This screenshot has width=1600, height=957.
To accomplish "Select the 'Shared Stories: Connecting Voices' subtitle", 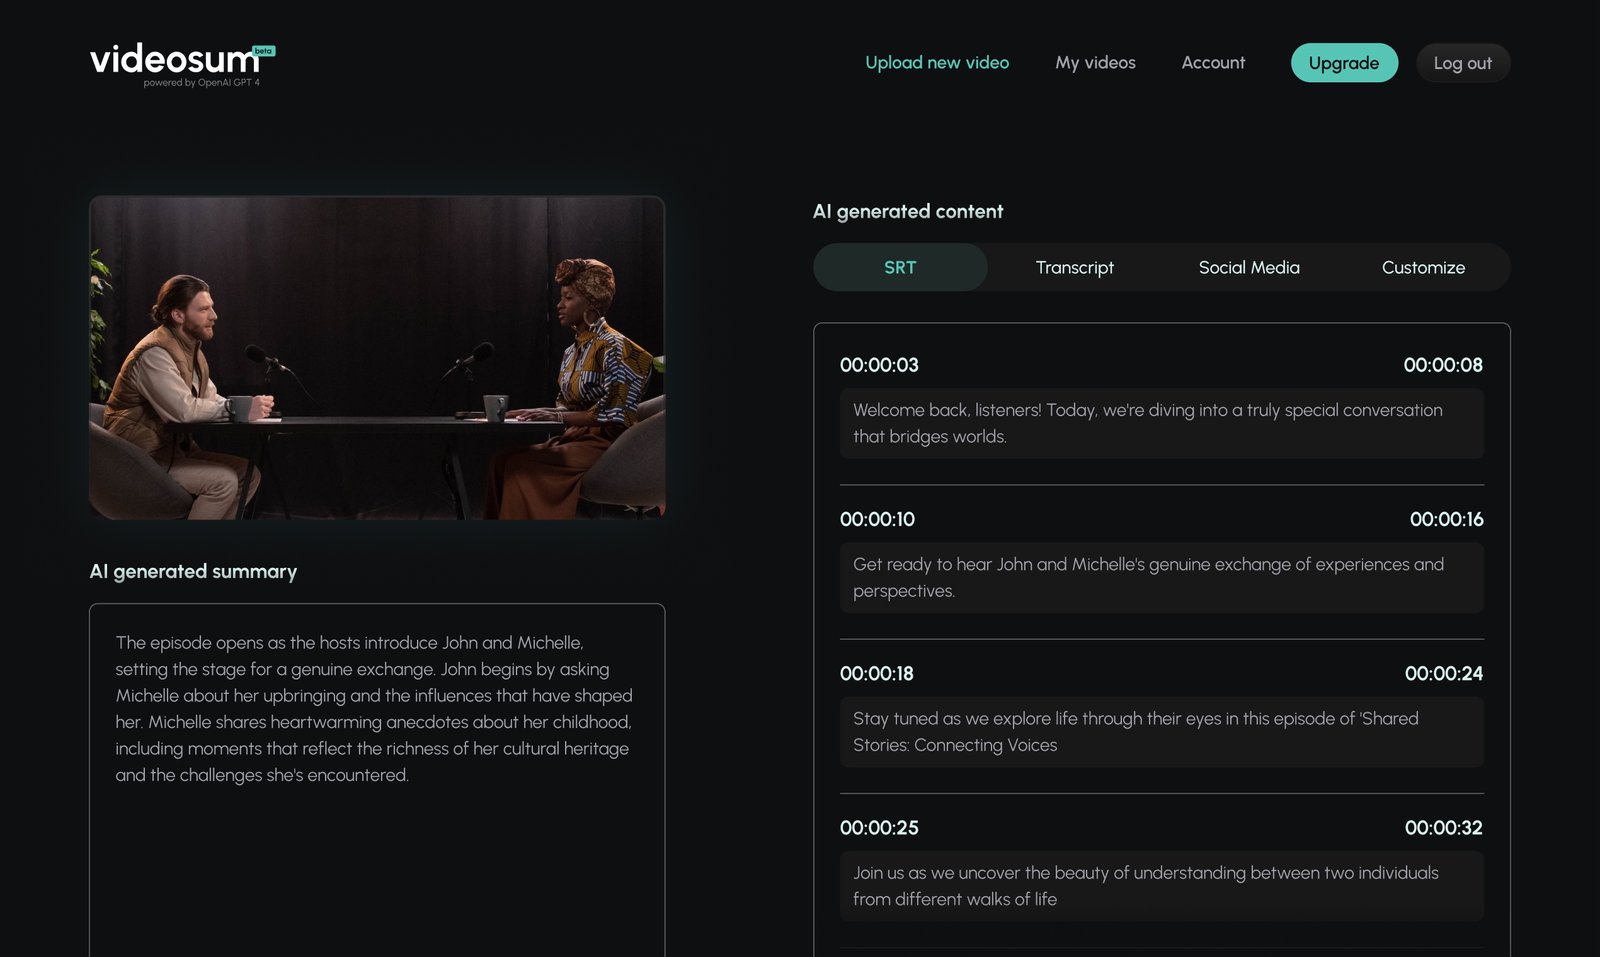I will [1161, 731].
